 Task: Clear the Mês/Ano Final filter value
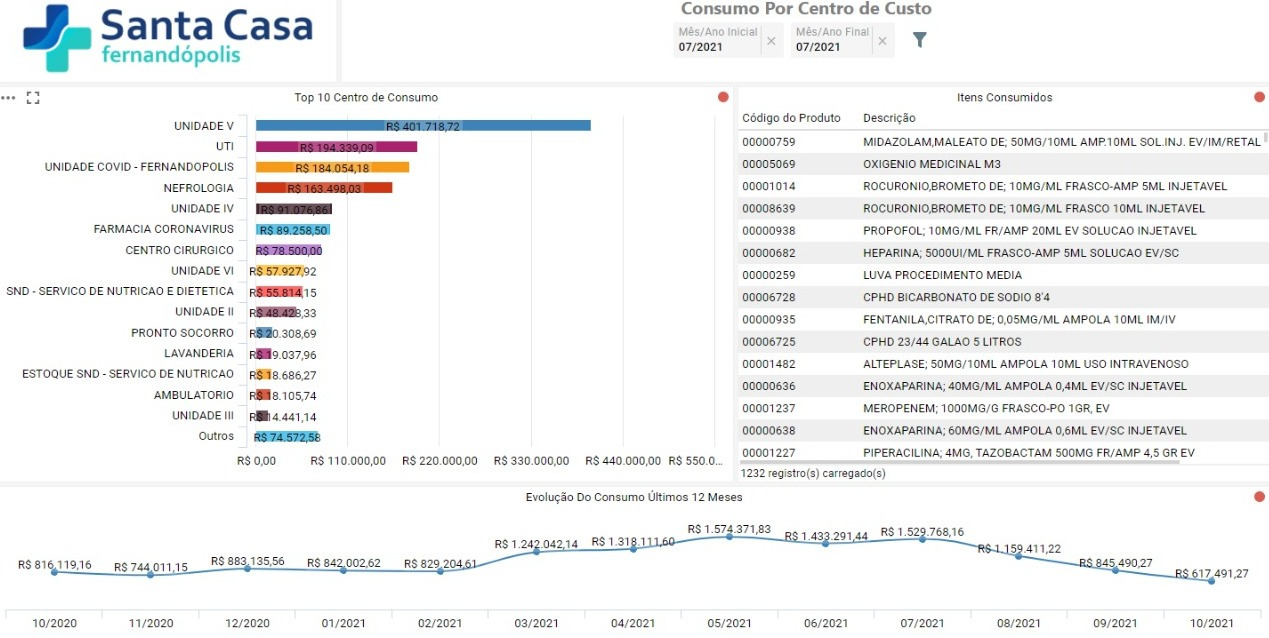882,41
